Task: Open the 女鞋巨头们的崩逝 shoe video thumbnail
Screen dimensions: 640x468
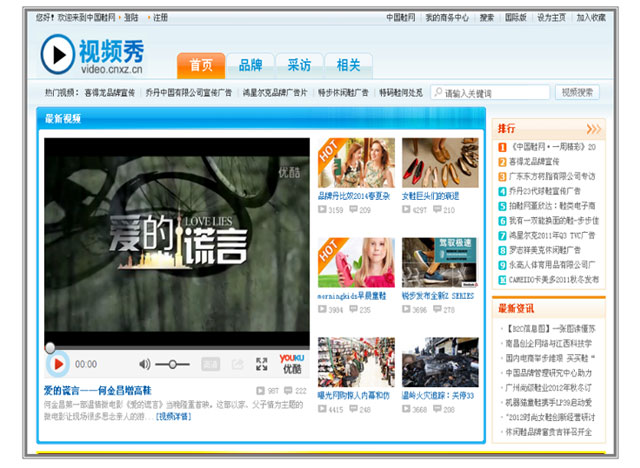Action: point(440,163)
